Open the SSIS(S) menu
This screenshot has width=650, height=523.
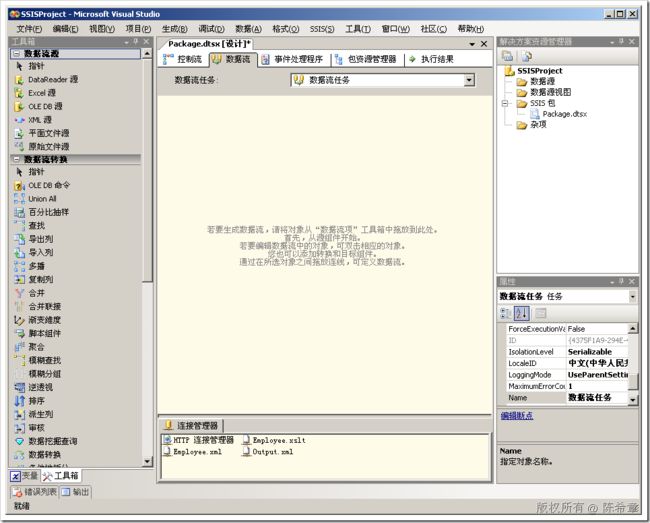[x=322, y=29]
